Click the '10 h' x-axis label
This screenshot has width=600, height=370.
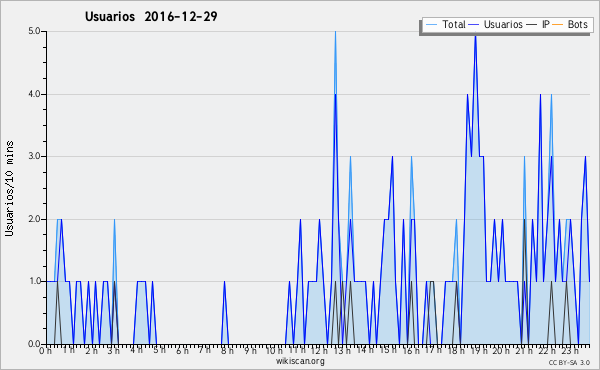(274, 351)
